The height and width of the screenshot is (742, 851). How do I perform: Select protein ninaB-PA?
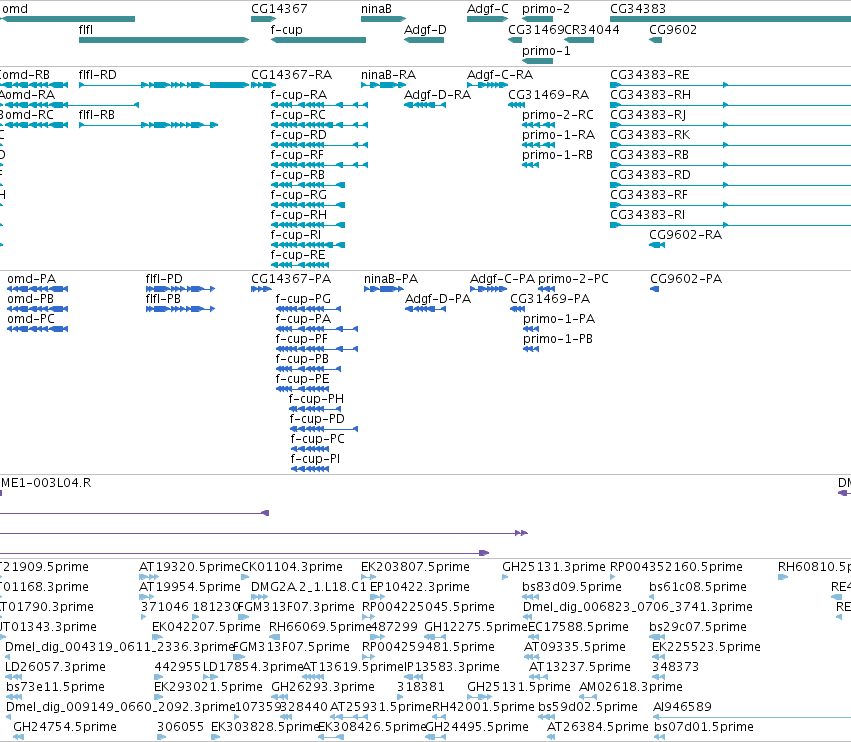click(384, 289)
